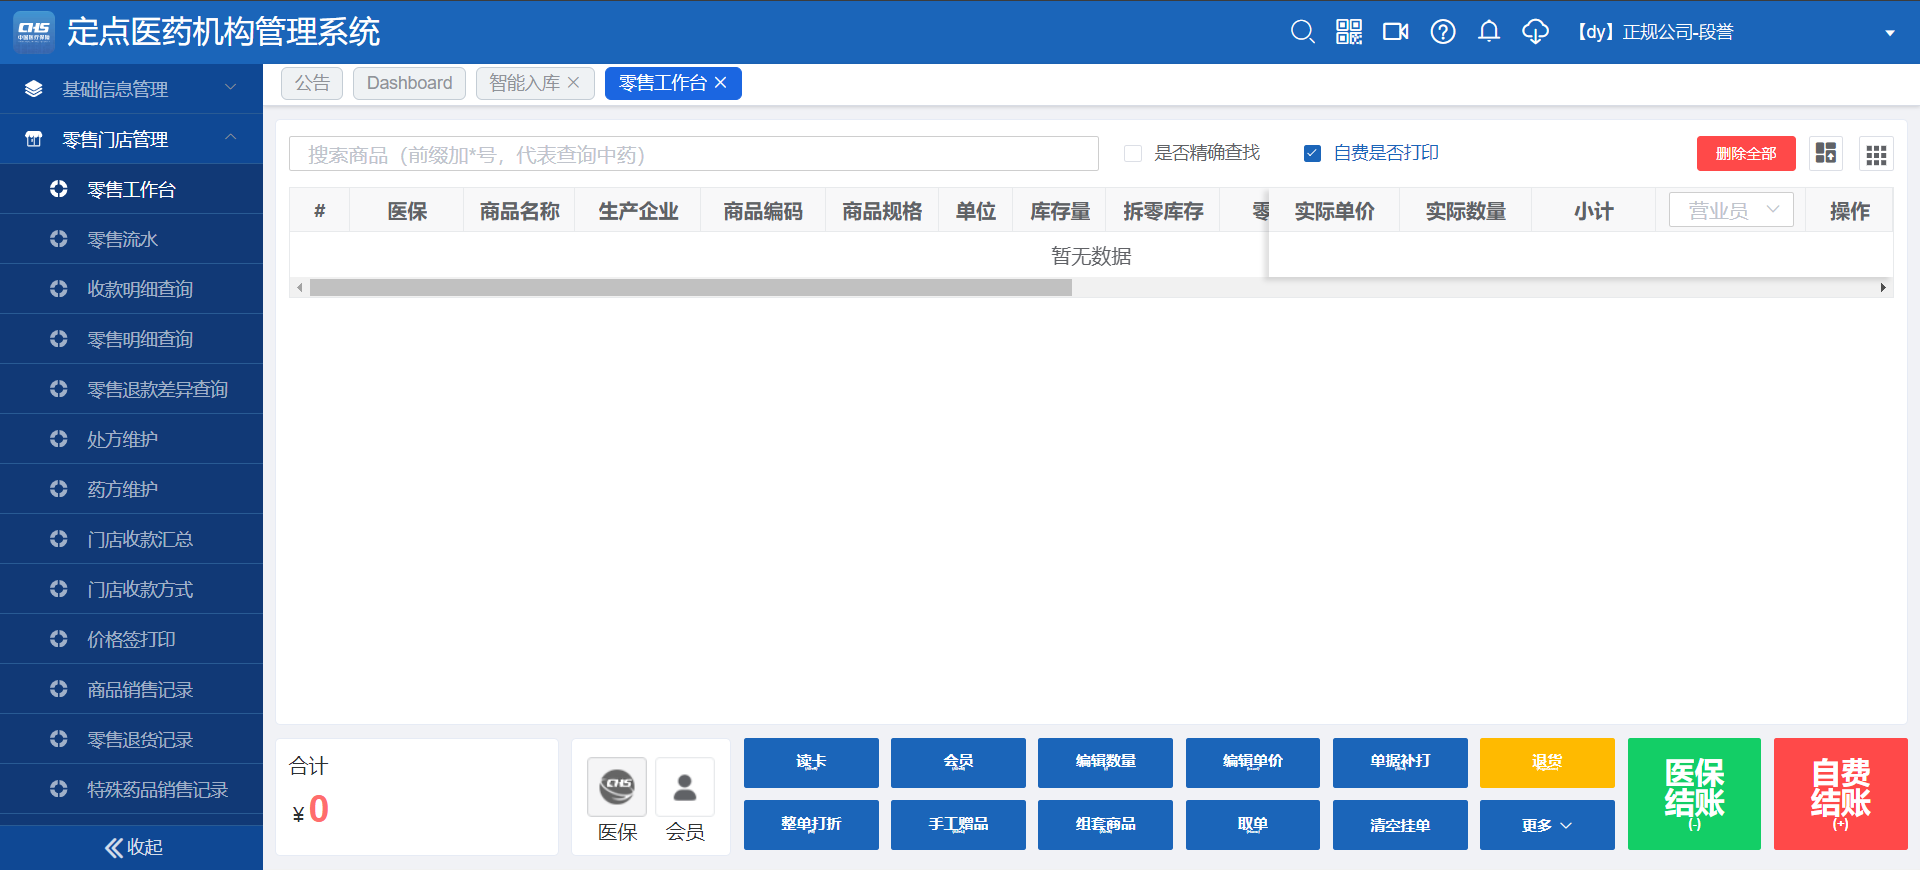Viewport: 1920px width, 870px height.
Task: Click the scrollbar right arrow
Action: pos(1883,288)
